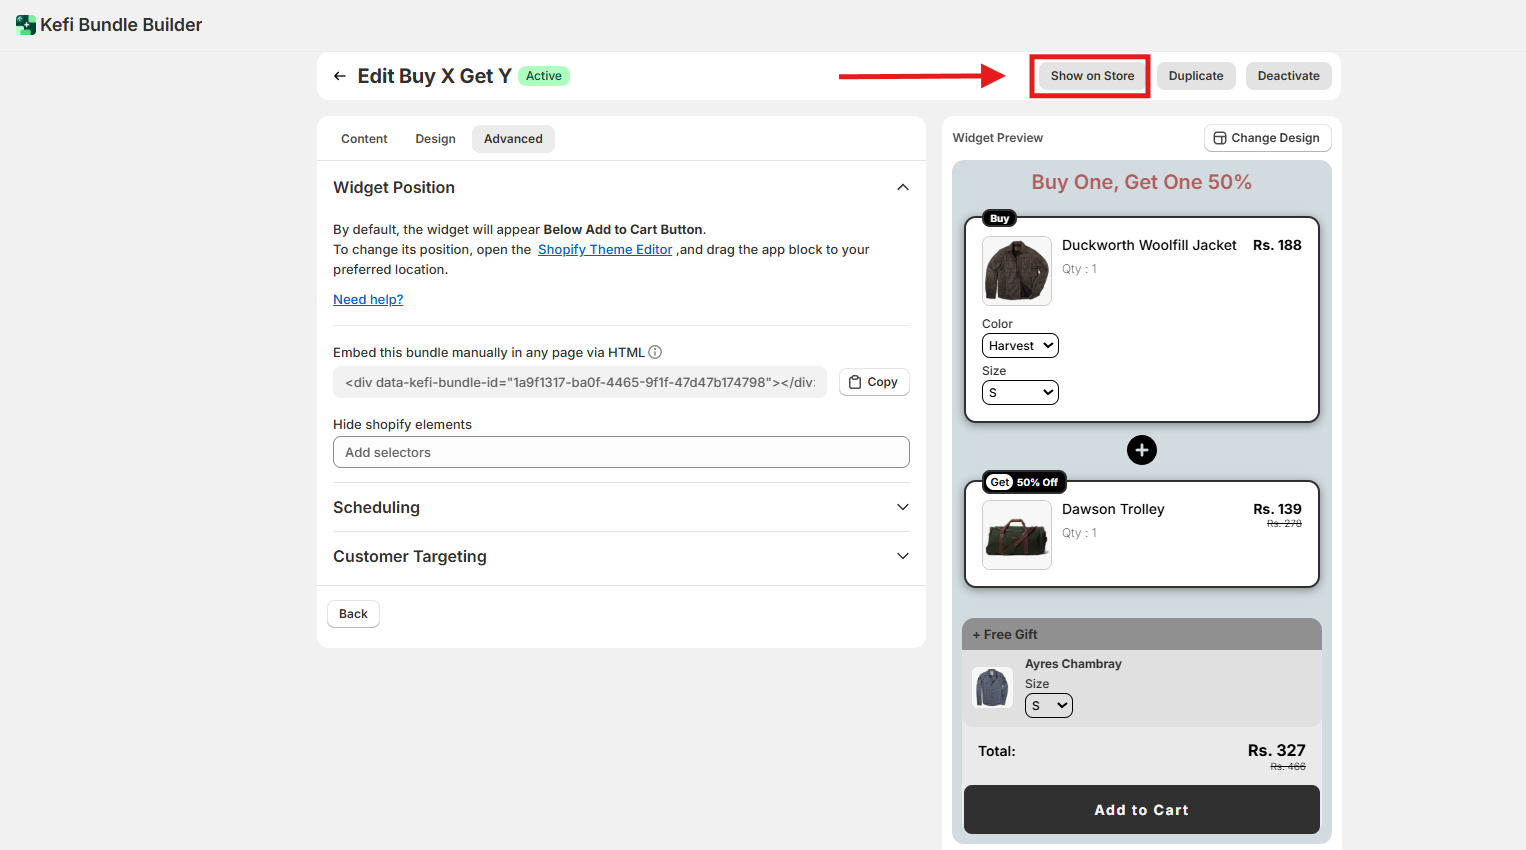The image size is (1526, 850).
Task: Click the Kefi Bundle Builder logo icon
Action: point(26,25)
